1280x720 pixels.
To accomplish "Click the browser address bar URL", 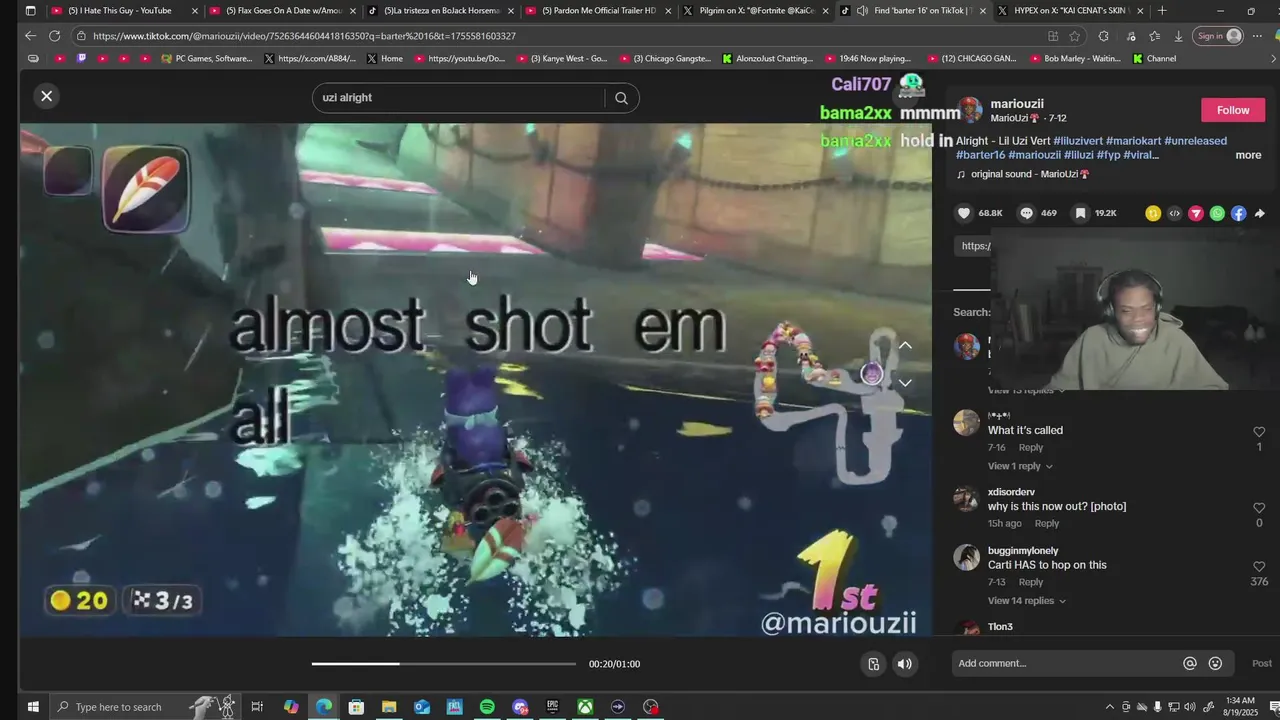I will click(x=304, y=36).
